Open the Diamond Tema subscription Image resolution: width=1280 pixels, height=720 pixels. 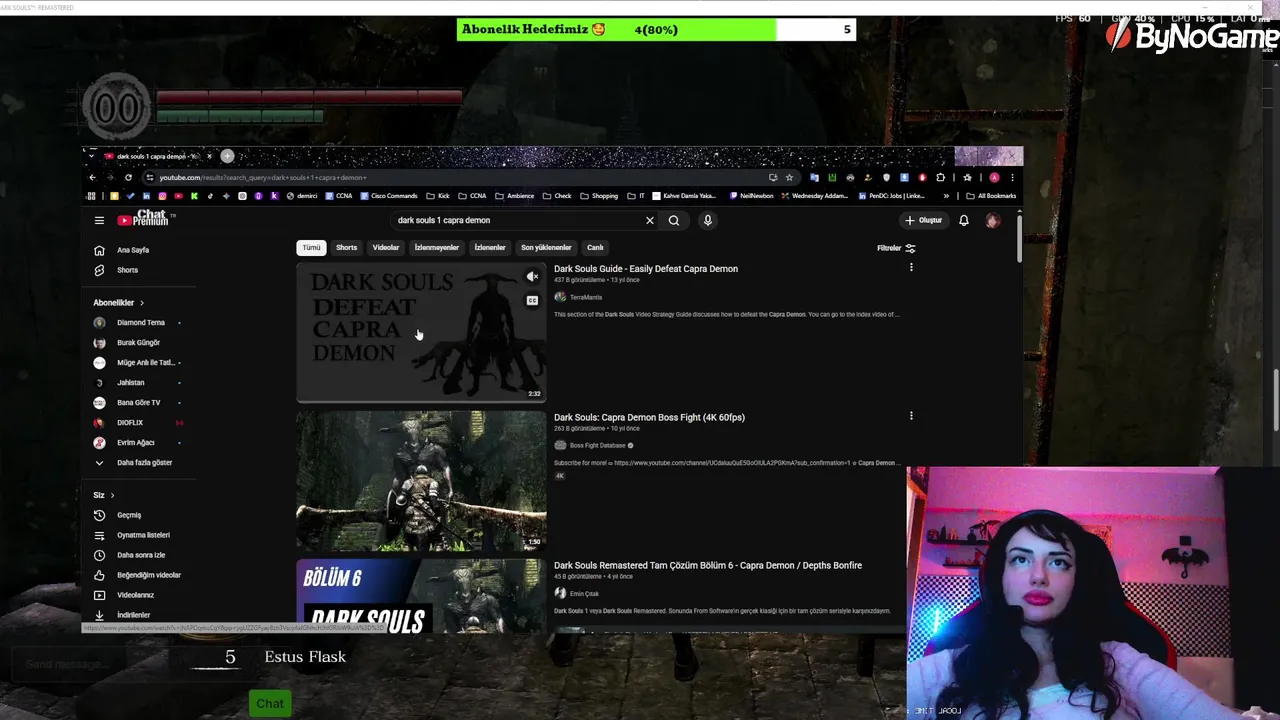(x=139, y=323)
